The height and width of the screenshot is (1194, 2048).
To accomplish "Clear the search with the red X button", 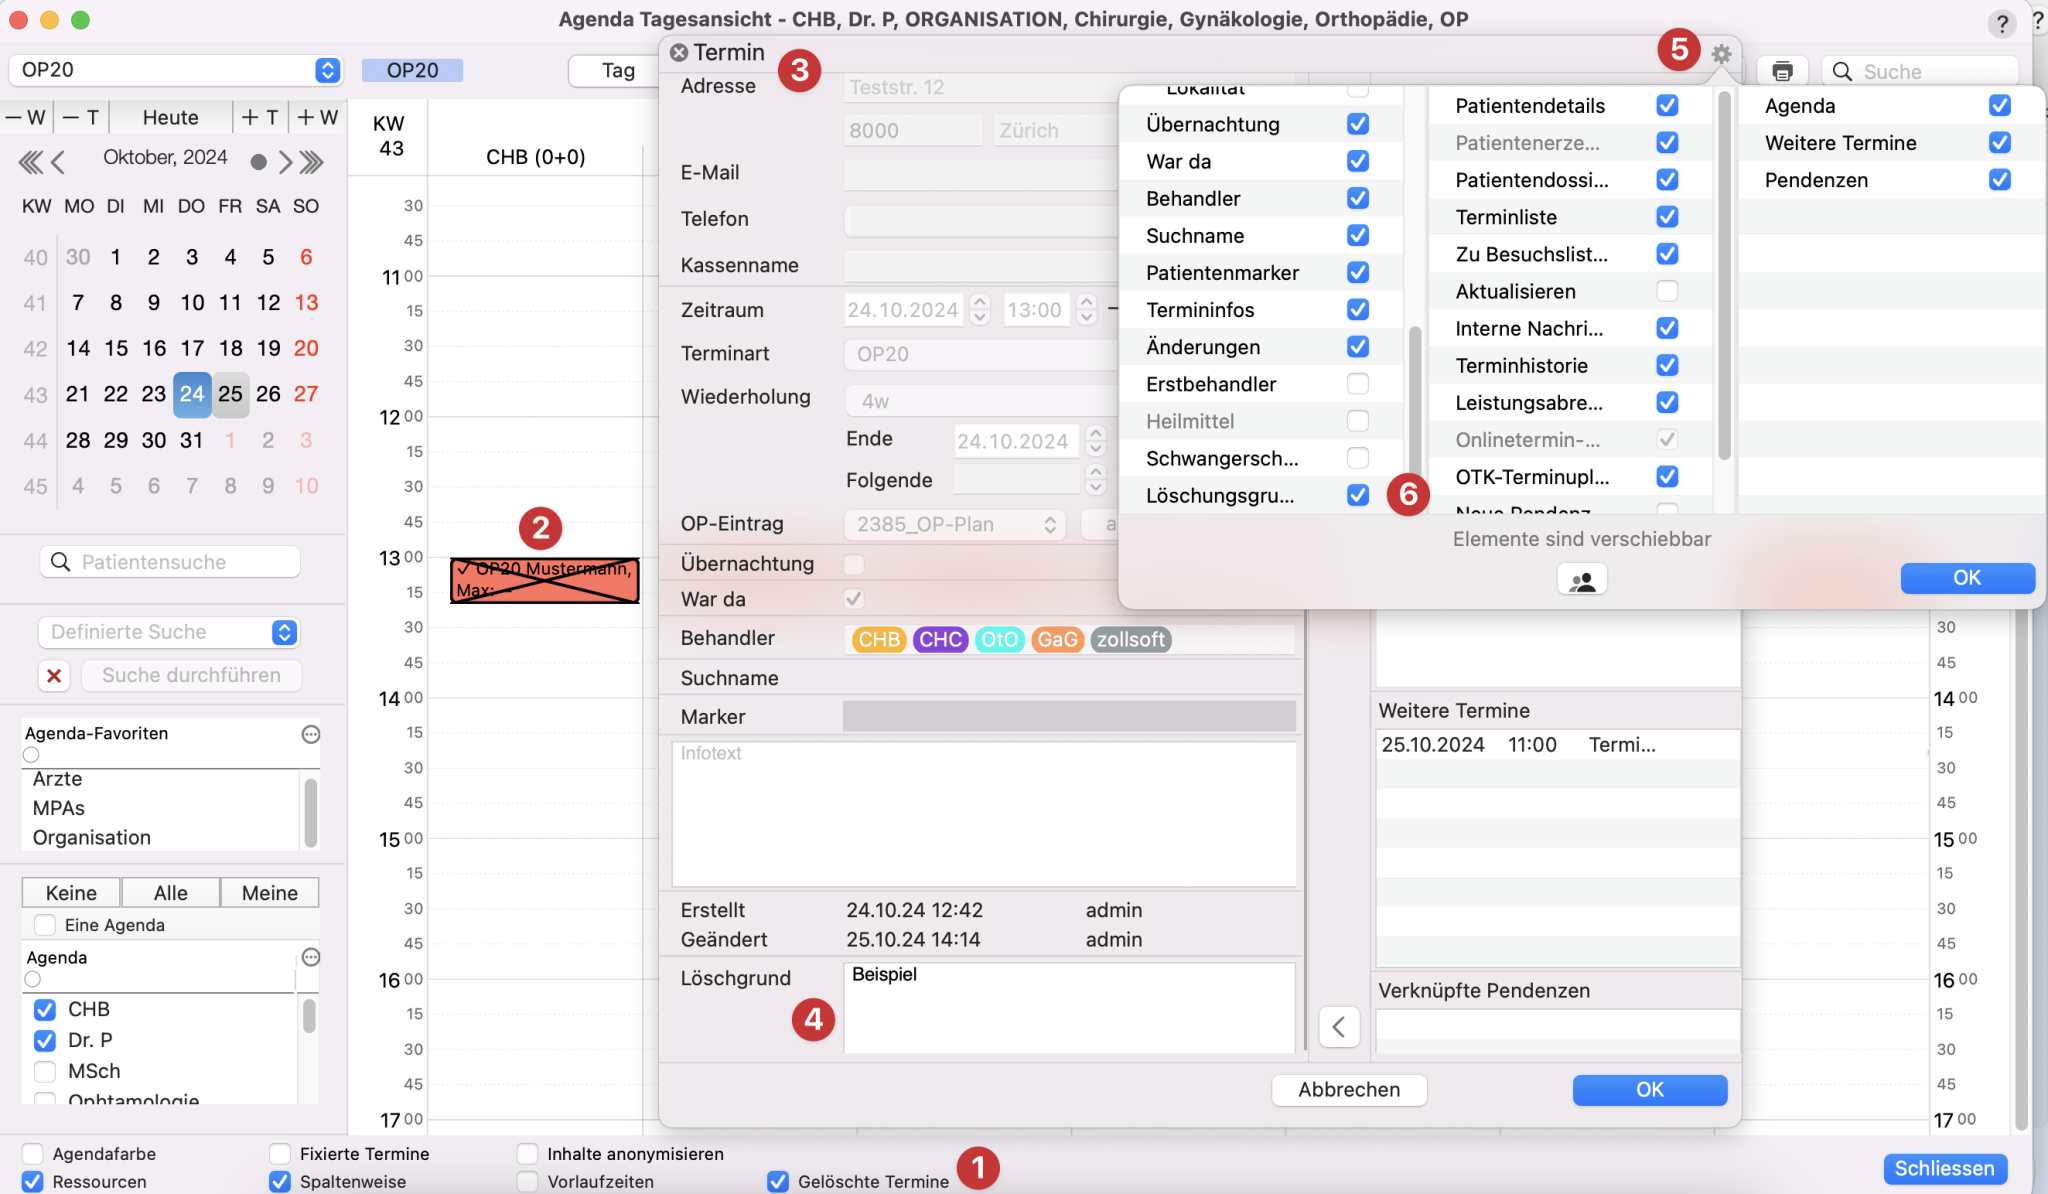I will (x=54, y=675).
